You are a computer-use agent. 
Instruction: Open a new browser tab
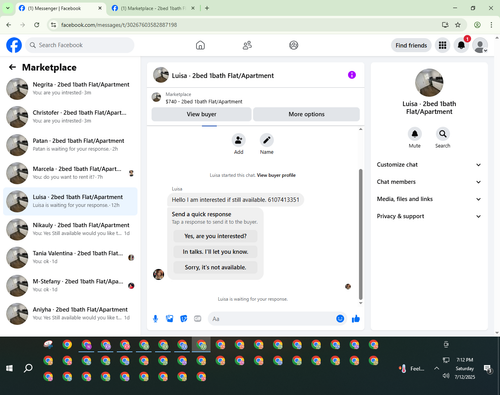pos(207,8)
